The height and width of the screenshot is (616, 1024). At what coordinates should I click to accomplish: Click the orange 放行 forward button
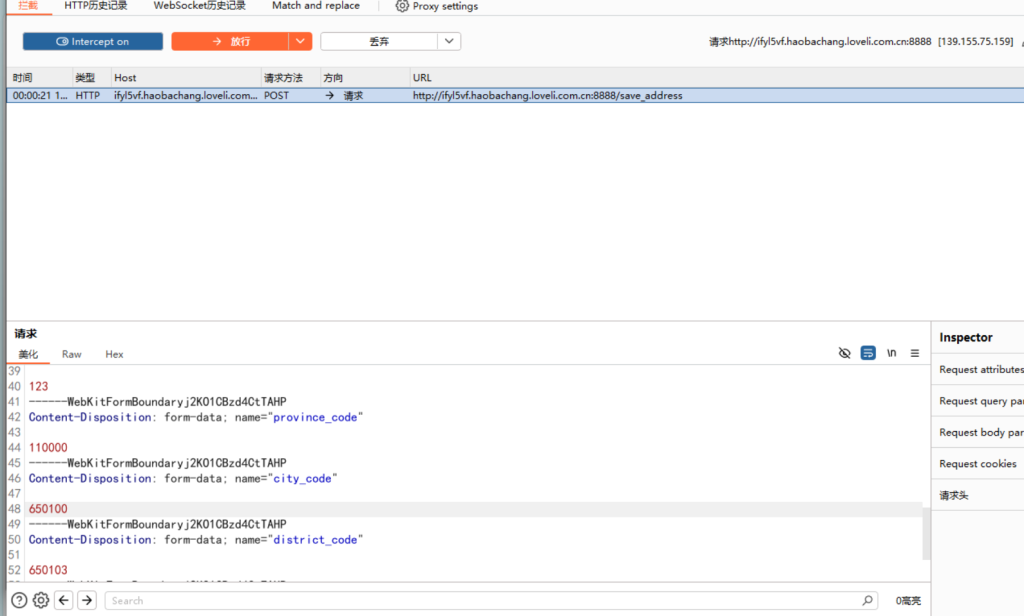click(x=230, y=42)
